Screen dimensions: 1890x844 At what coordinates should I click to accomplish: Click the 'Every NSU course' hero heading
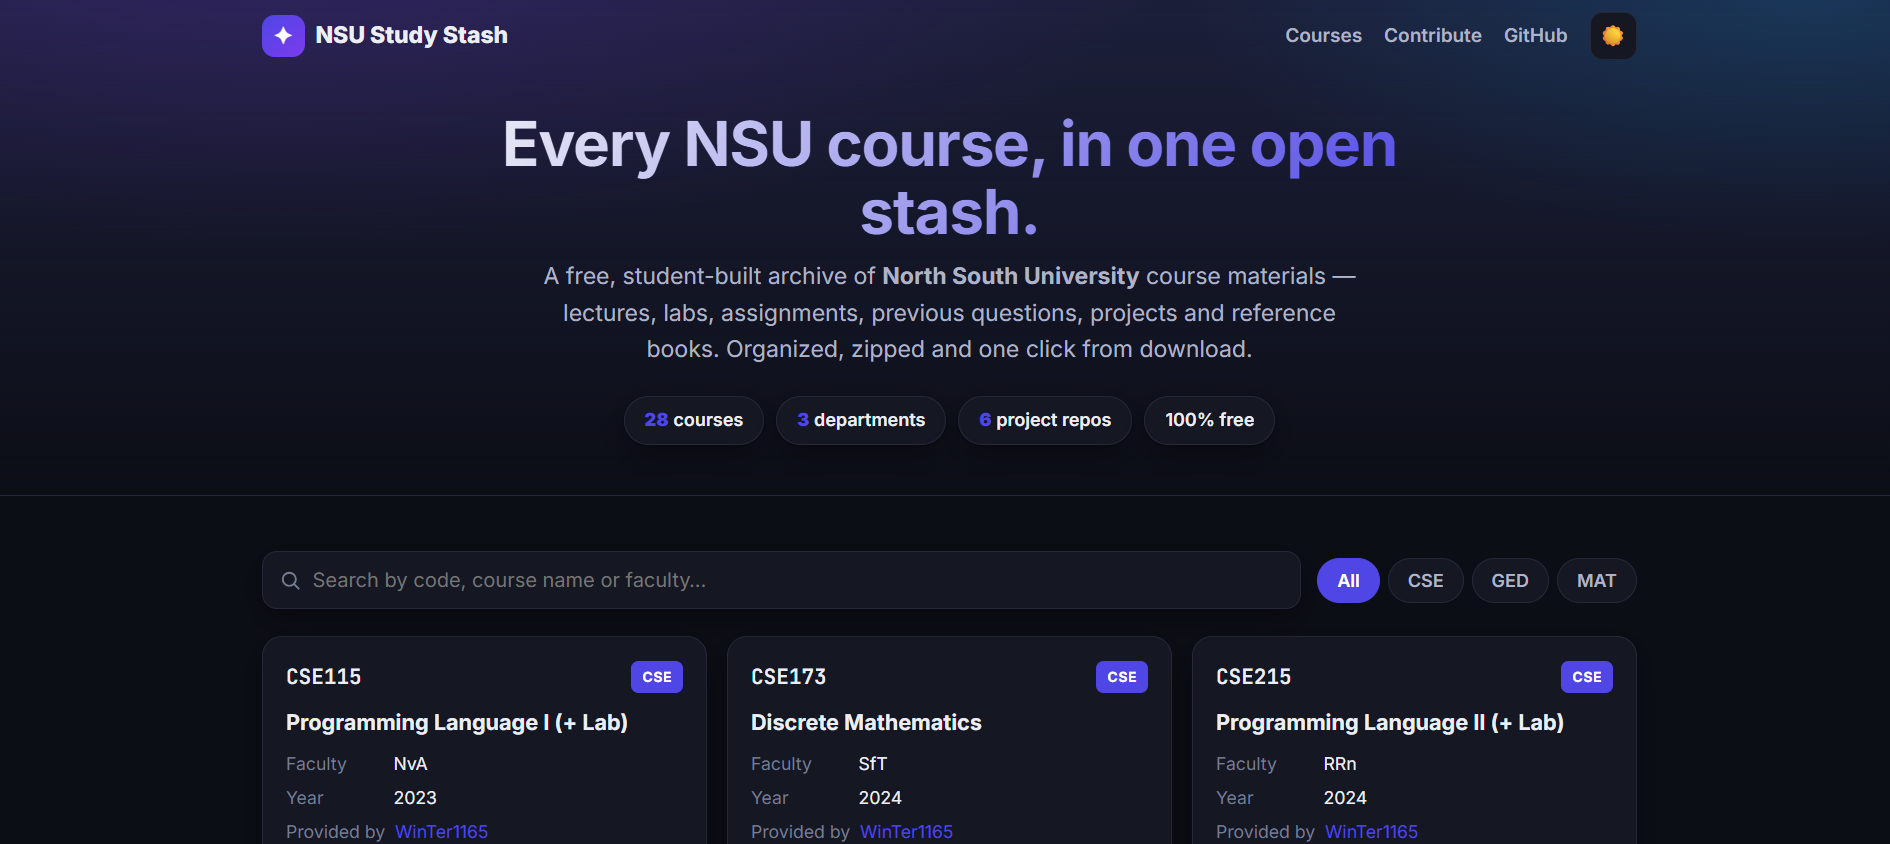coord(949,178)
